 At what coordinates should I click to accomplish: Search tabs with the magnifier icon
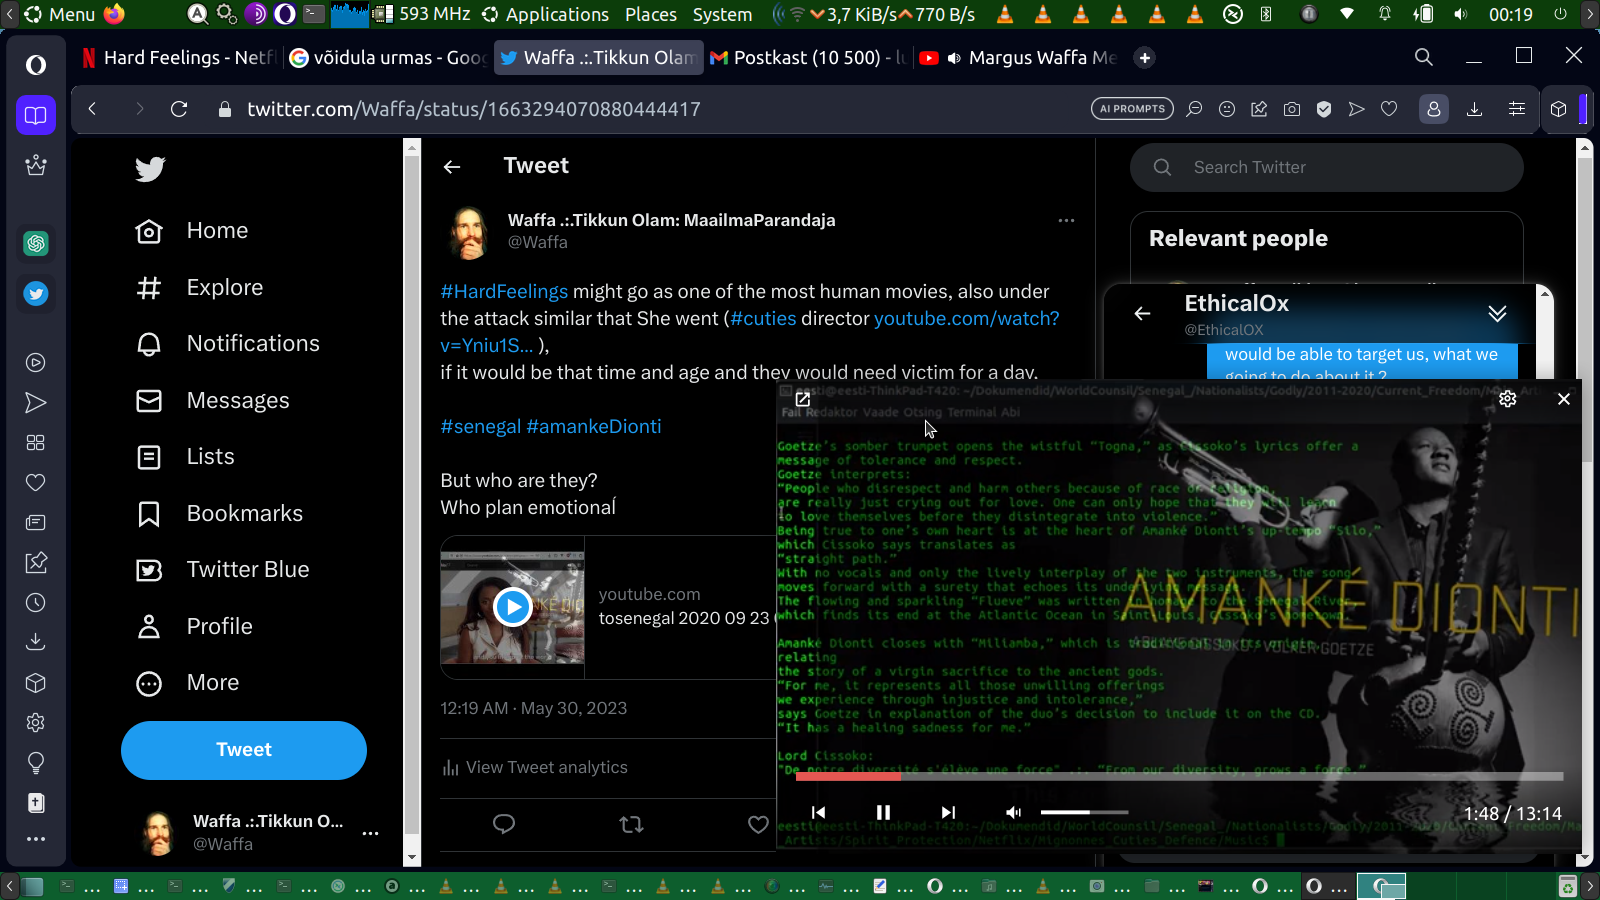(1424, 57)
